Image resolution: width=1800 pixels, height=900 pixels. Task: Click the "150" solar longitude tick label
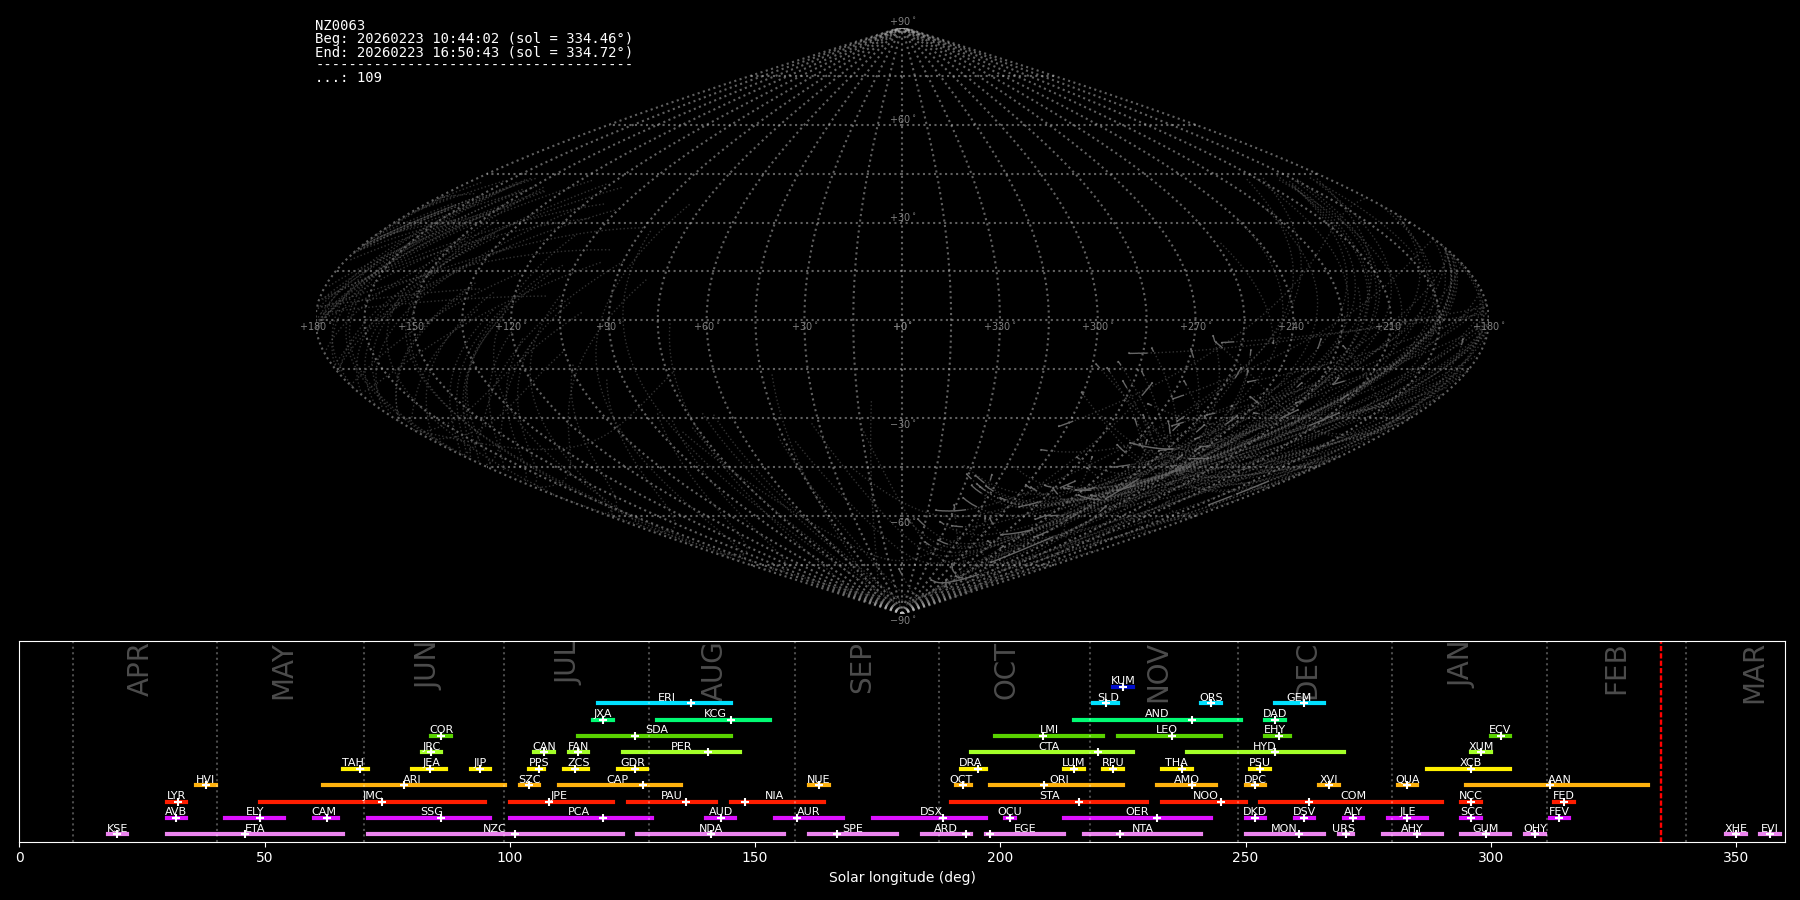pos(755,858)
